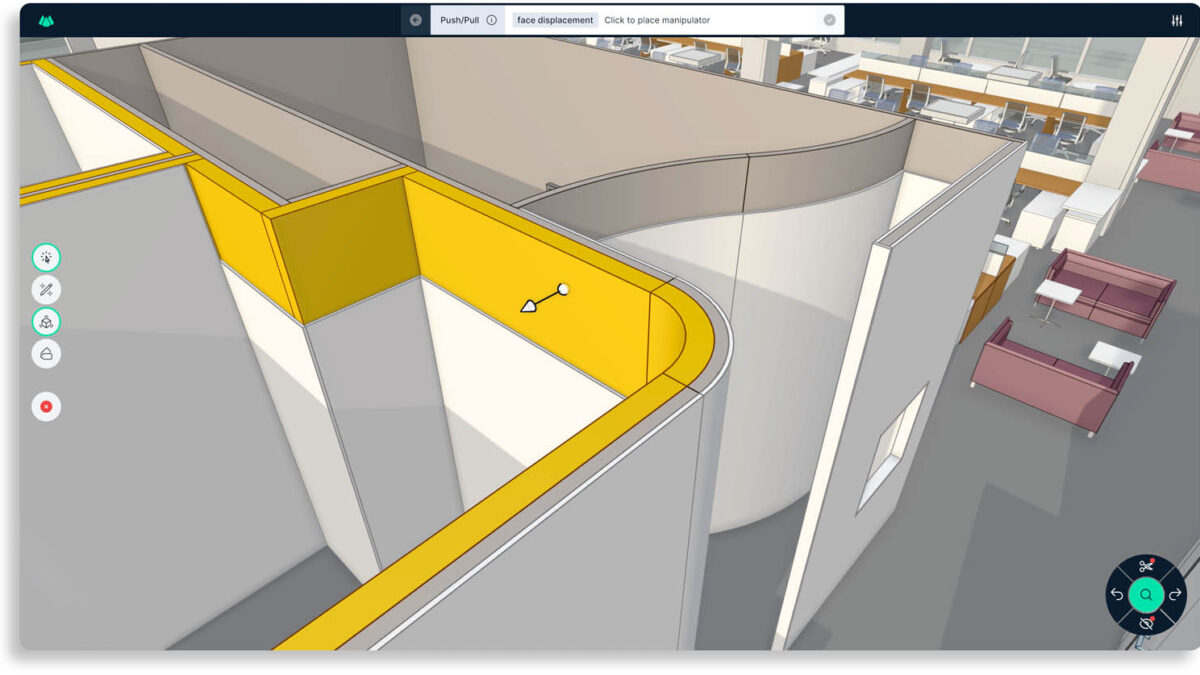The width and height of the screenshot is (1200, 675).
Task: Toggle the 3D cube transform tool
Action: (x=46, y=322)
